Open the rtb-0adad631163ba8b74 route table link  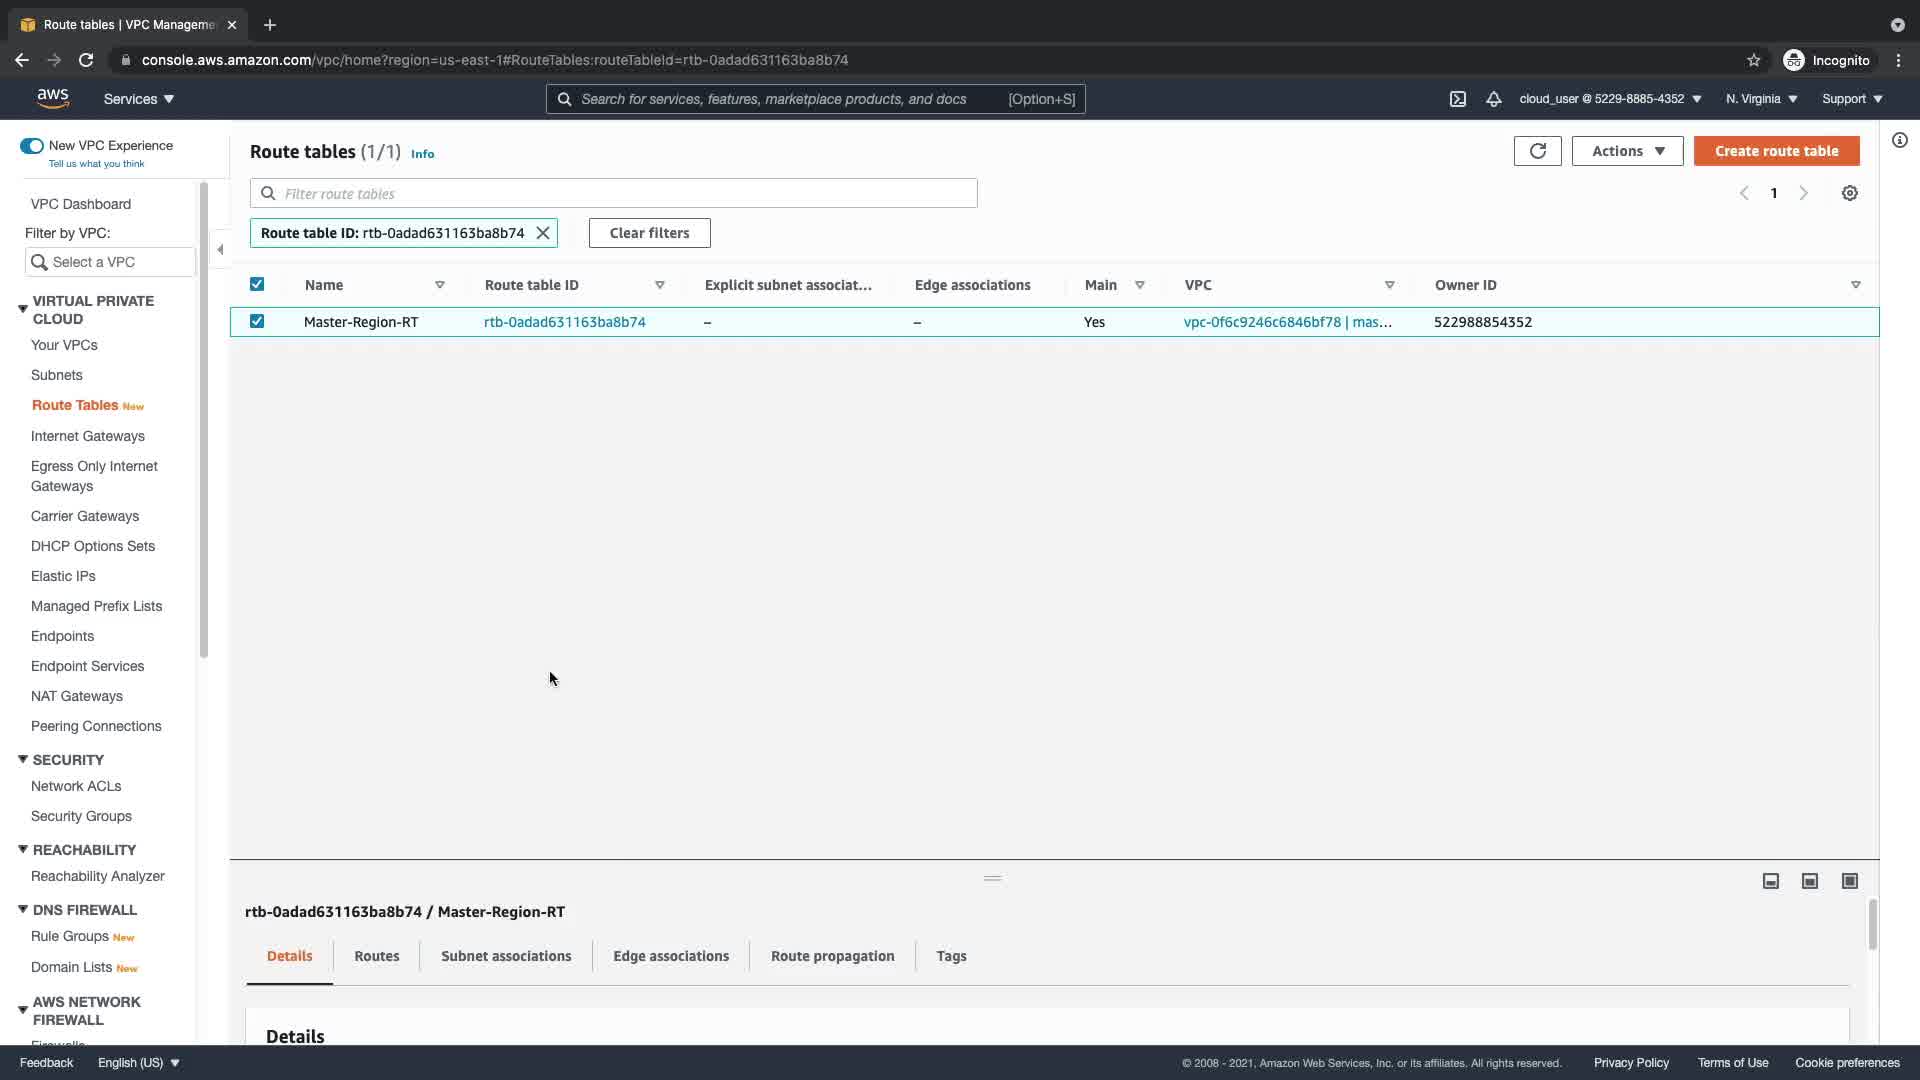point(564,322)
